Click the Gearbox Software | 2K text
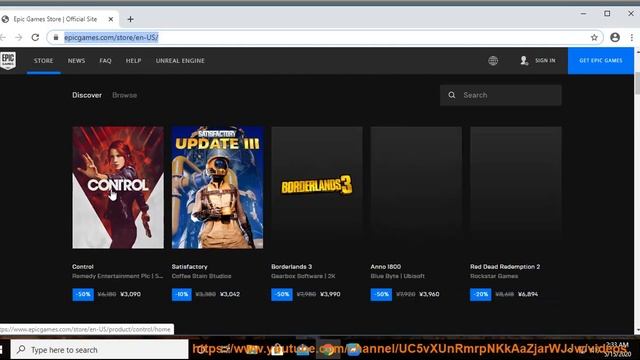 tap(303, 276)
